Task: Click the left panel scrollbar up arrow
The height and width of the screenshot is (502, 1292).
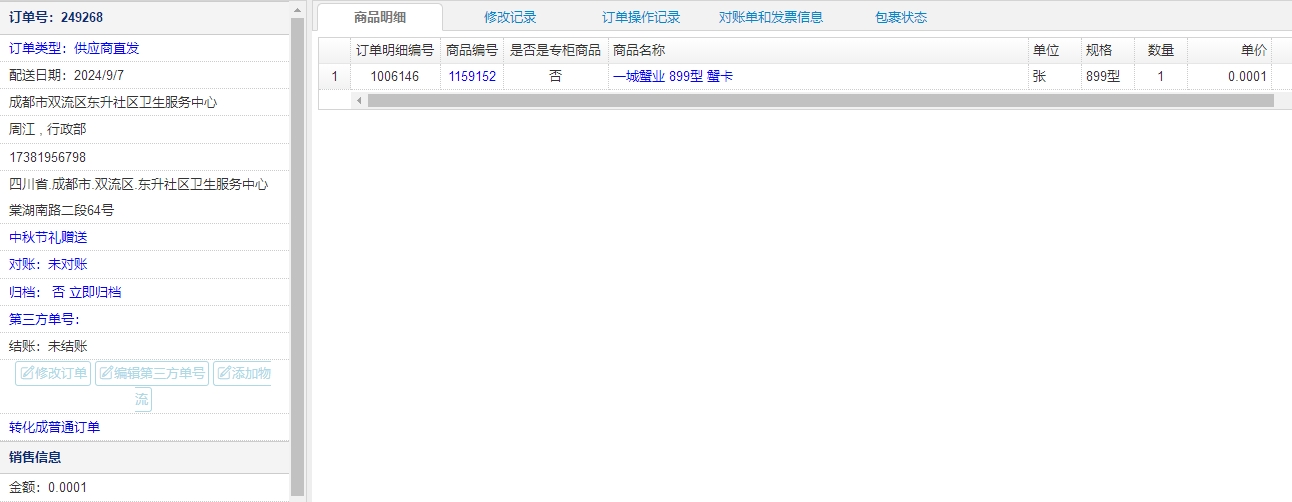Action: [x=297, y=9]
